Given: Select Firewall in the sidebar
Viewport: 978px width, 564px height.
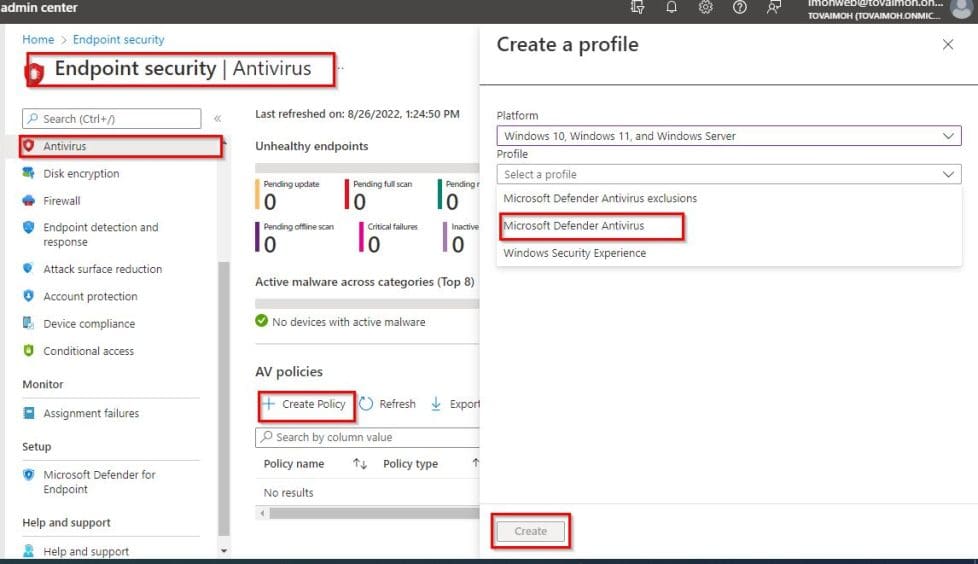Looking at the screenshot, I should coord(62,201).
